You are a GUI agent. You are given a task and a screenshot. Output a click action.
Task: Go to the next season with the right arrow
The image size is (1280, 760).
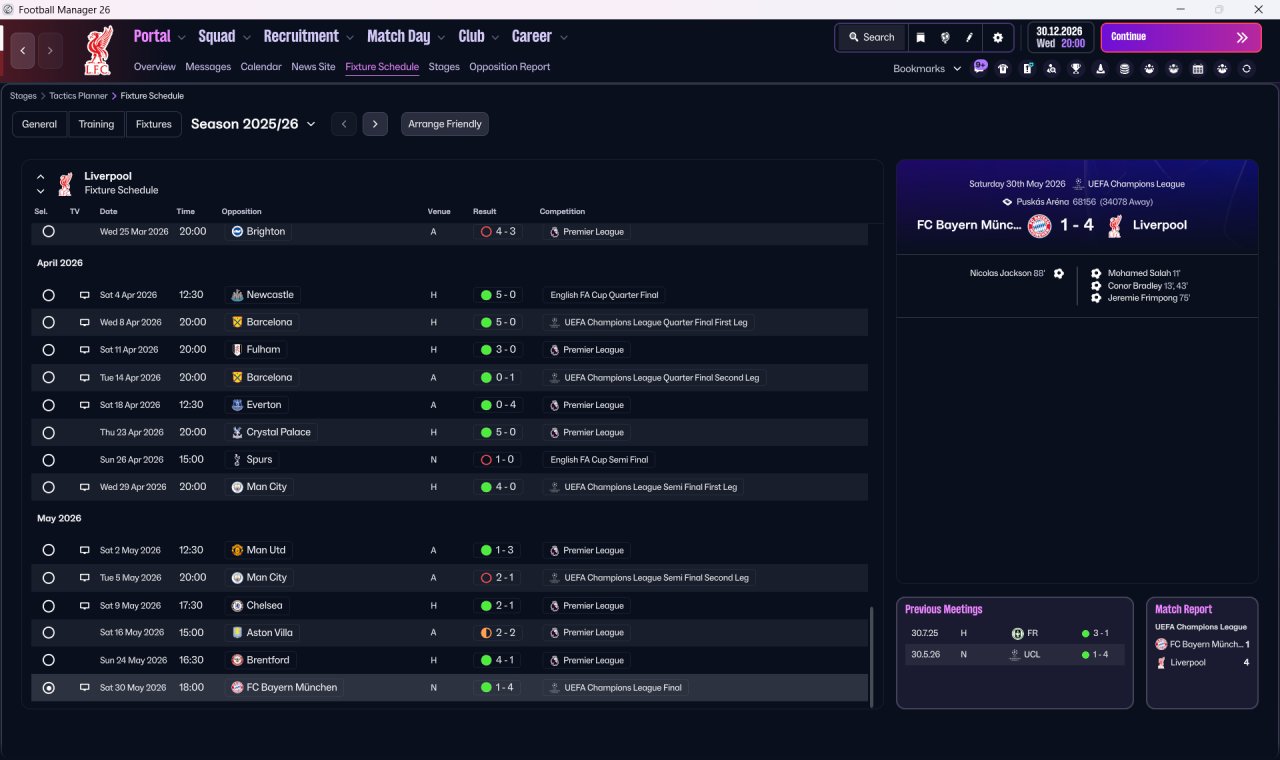[x=375, y=124]
